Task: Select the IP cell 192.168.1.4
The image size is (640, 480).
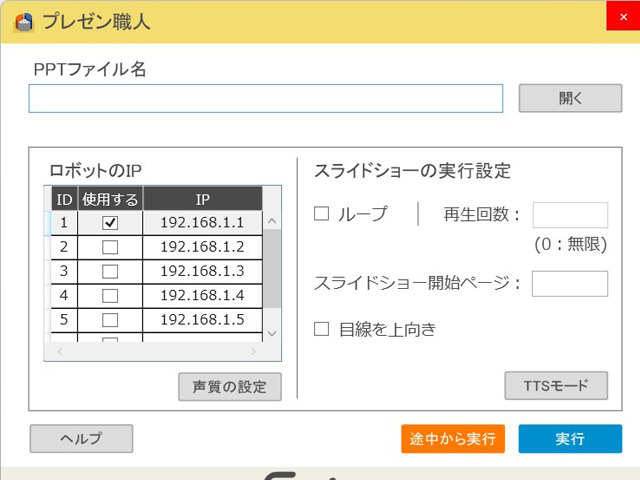Action: tap(202, 296)
